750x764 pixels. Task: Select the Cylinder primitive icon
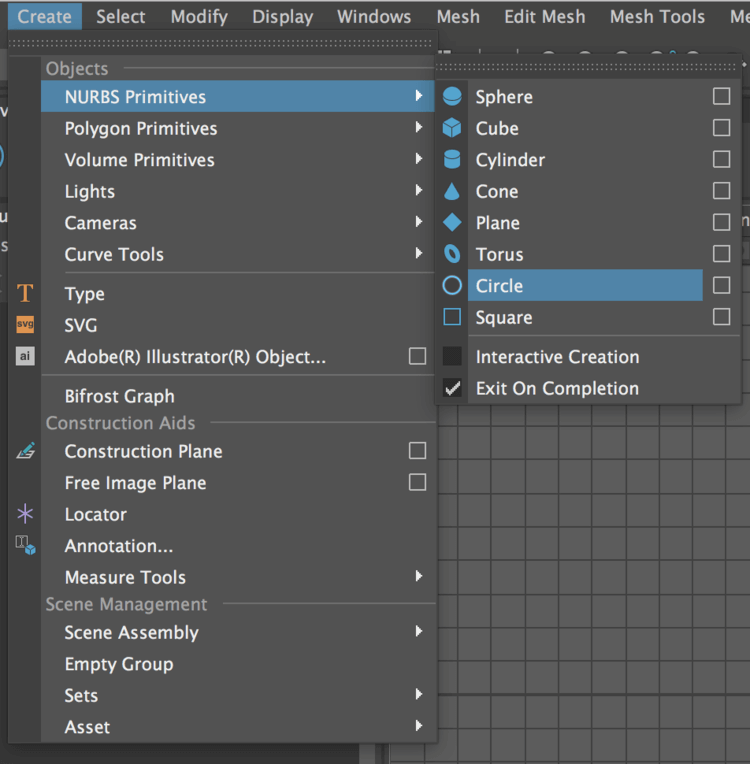452,160
